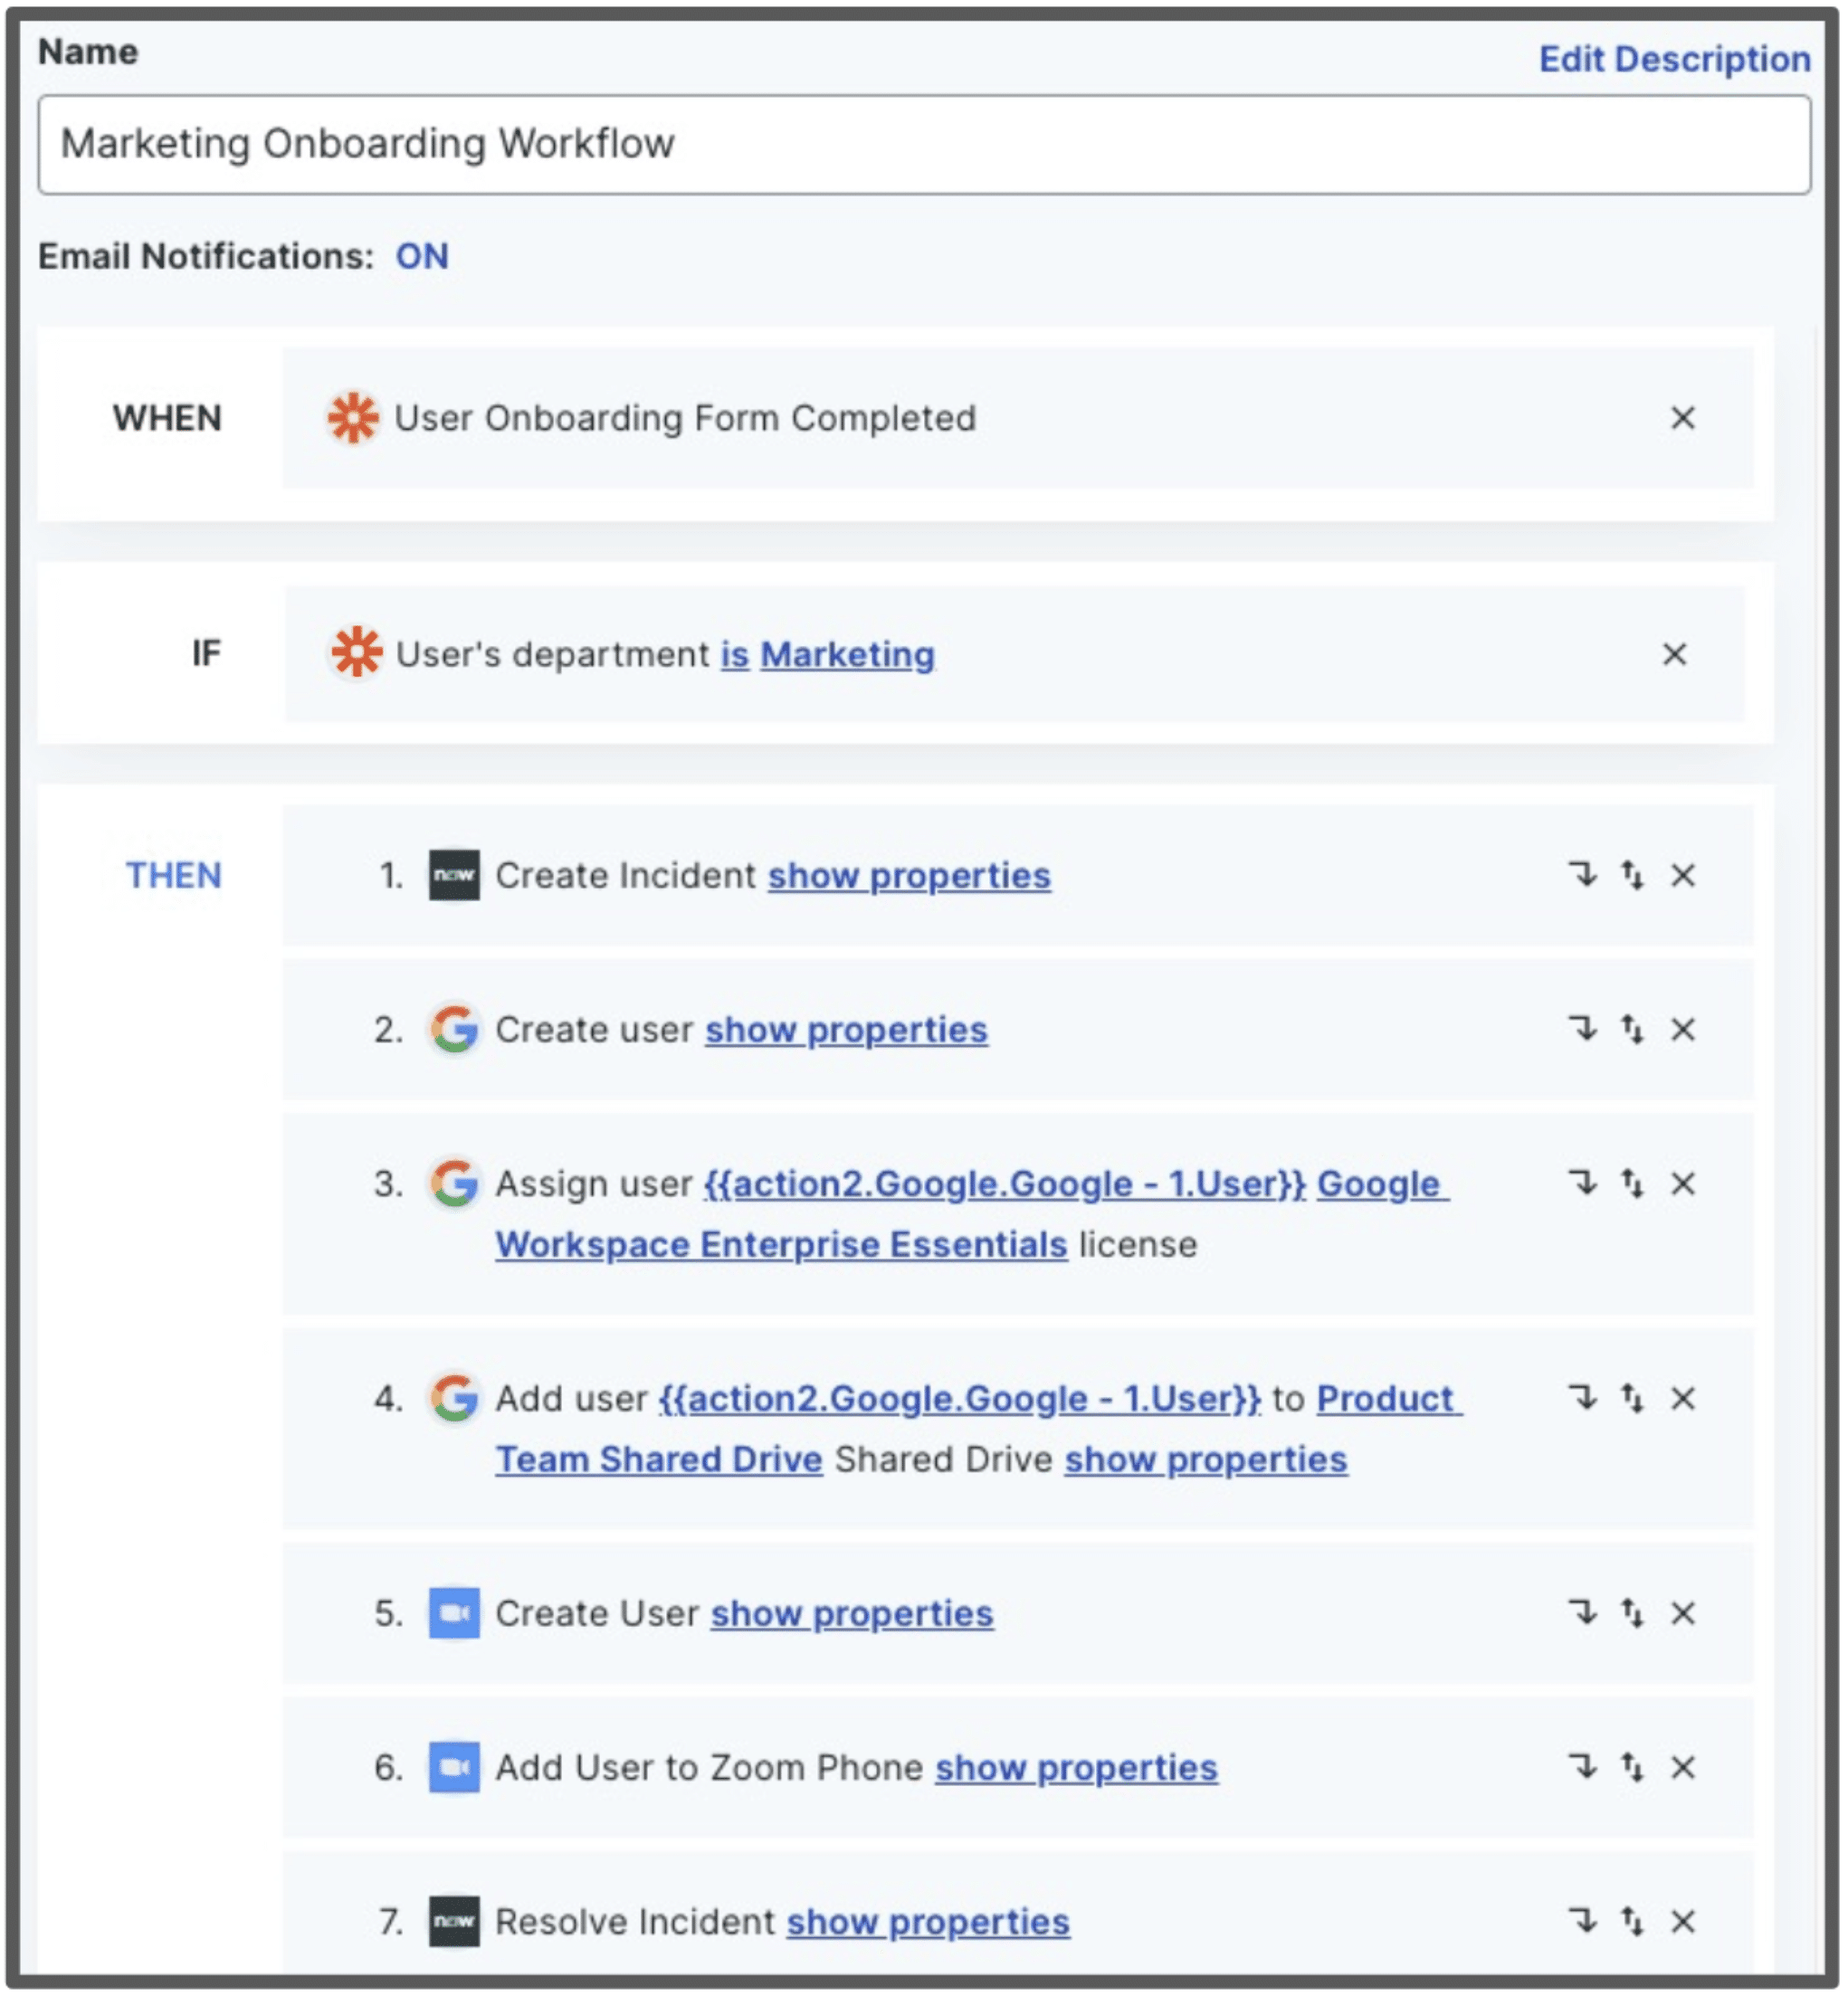This screenshot has height=1996, width=1848.
Task: Open Google Workspace Enterprise Essentials license link
Action: [x=780, y=1245]
